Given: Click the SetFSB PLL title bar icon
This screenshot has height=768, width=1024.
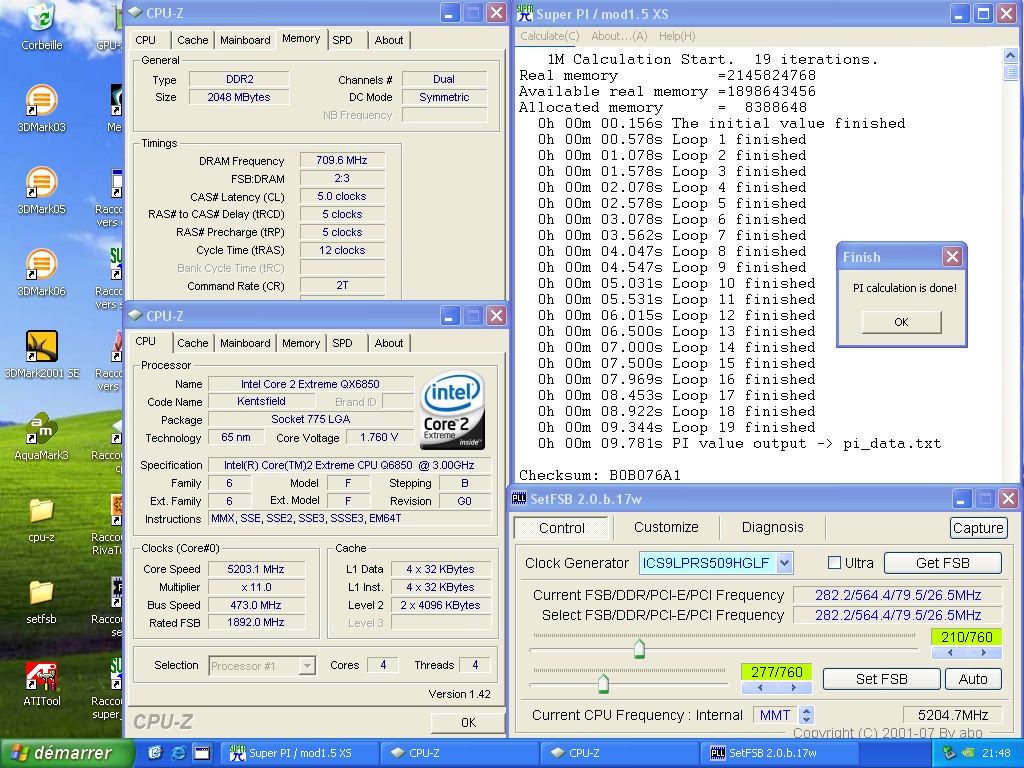Looking at the screenshot, I should point(519,499).
